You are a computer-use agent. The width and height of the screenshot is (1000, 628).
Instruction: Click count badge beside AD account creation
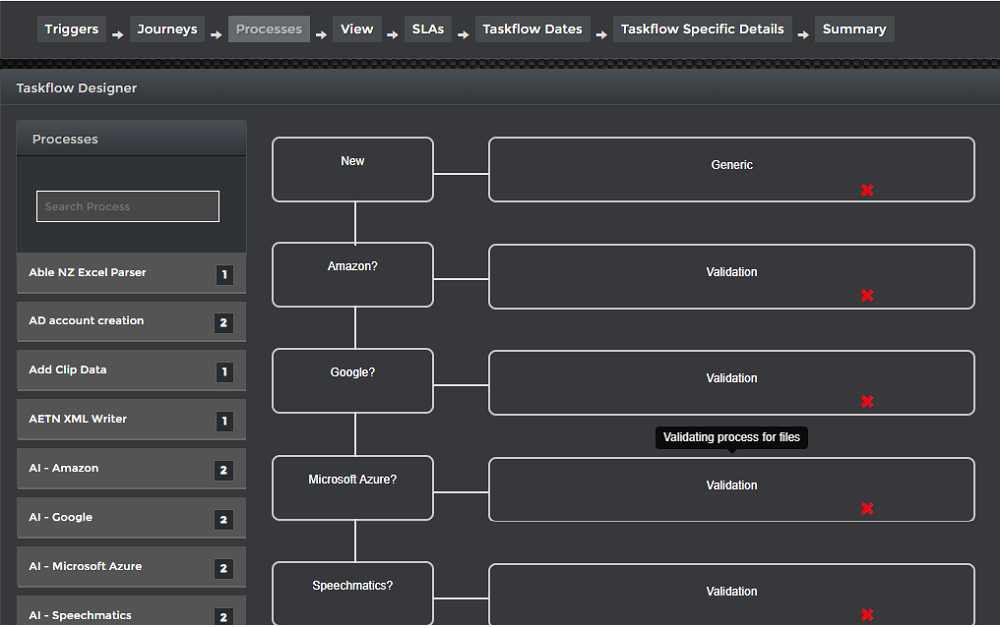pyautogui.click(x=224, y=323)
